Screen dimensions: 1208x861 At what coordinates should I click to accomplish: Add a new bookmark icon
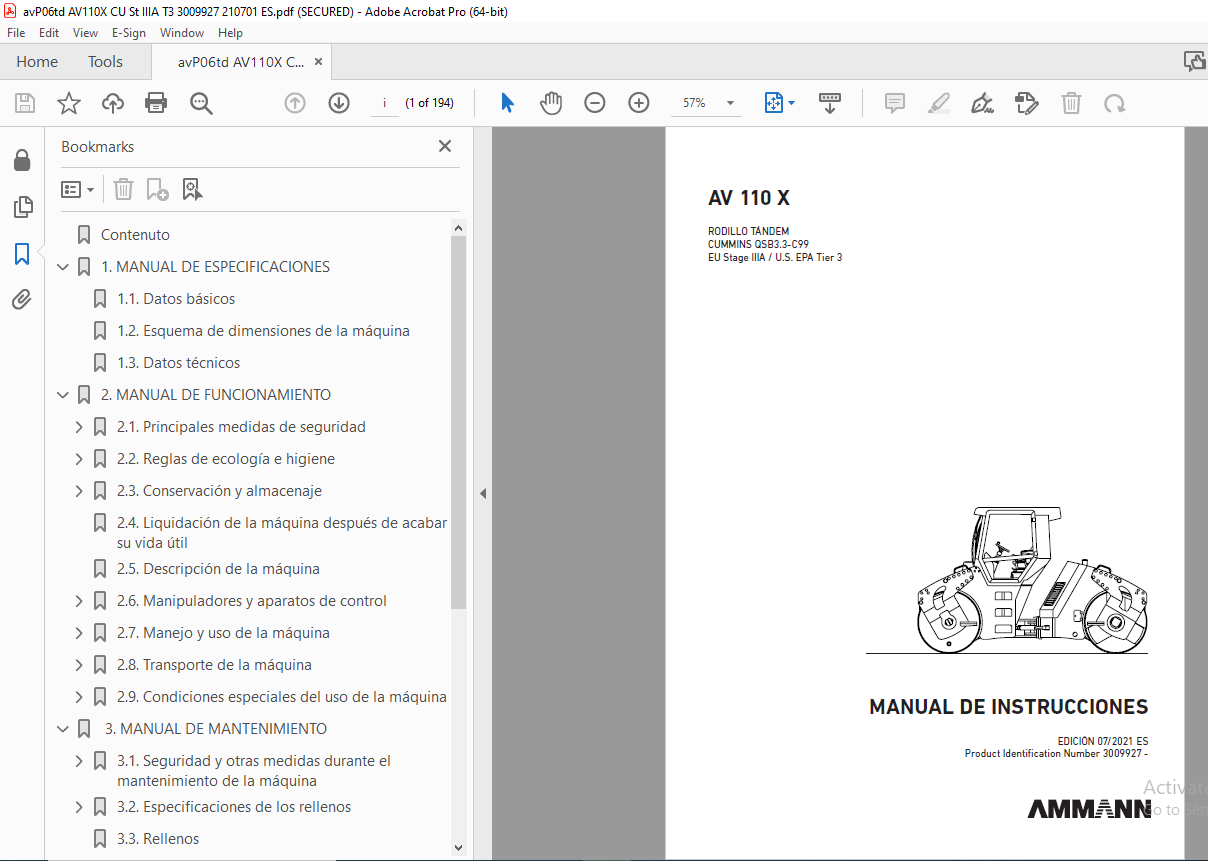[157, 189]
